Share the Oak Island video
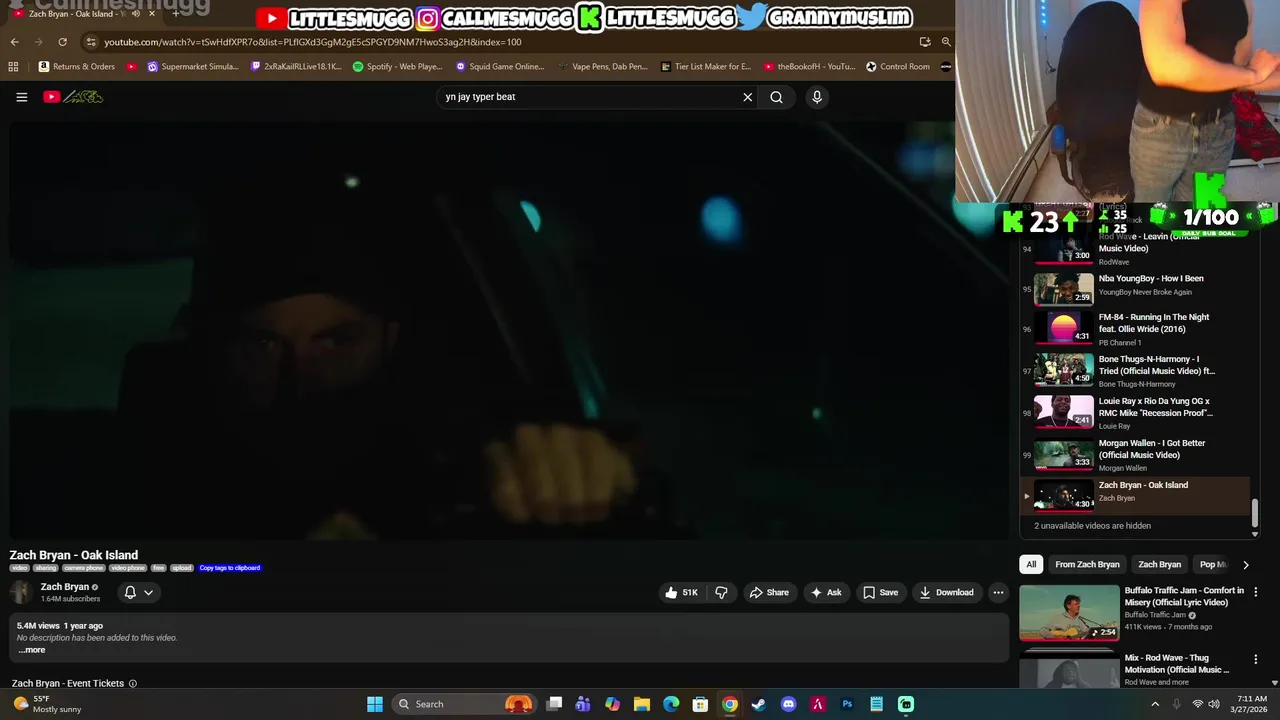1280x720 pixels. coord(769,592)
